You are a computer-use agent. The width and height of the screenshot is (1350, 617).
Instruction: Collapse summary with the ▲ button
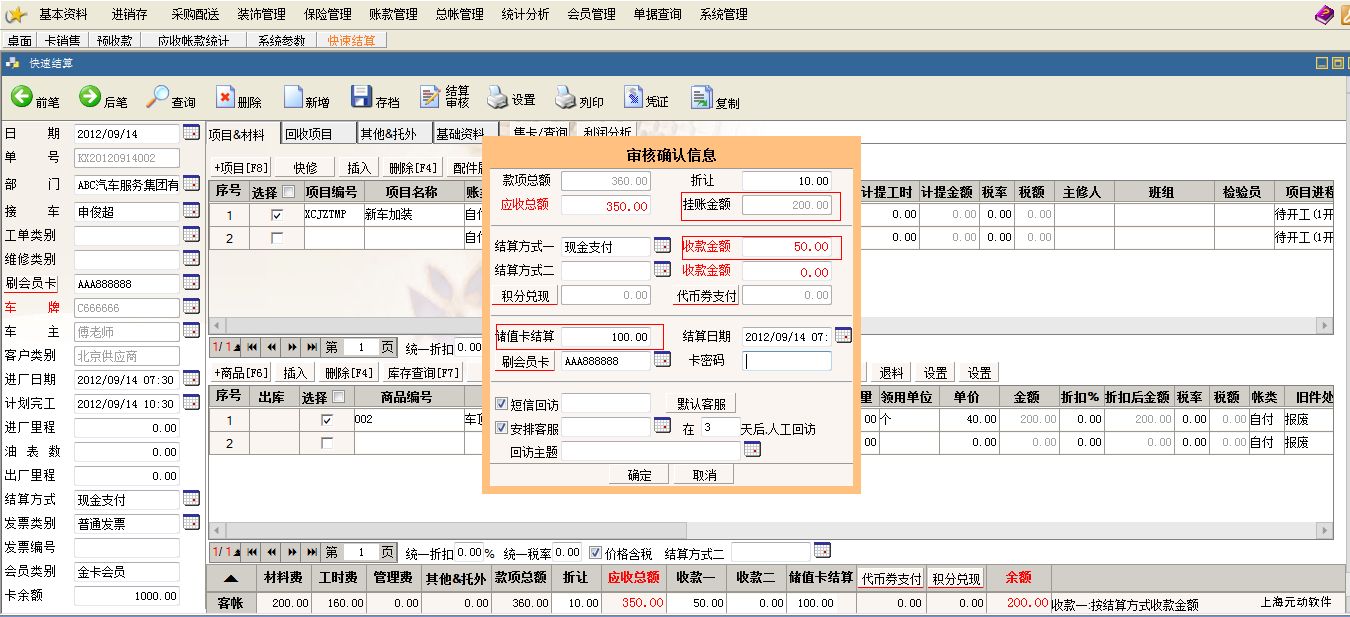(230, 578)
